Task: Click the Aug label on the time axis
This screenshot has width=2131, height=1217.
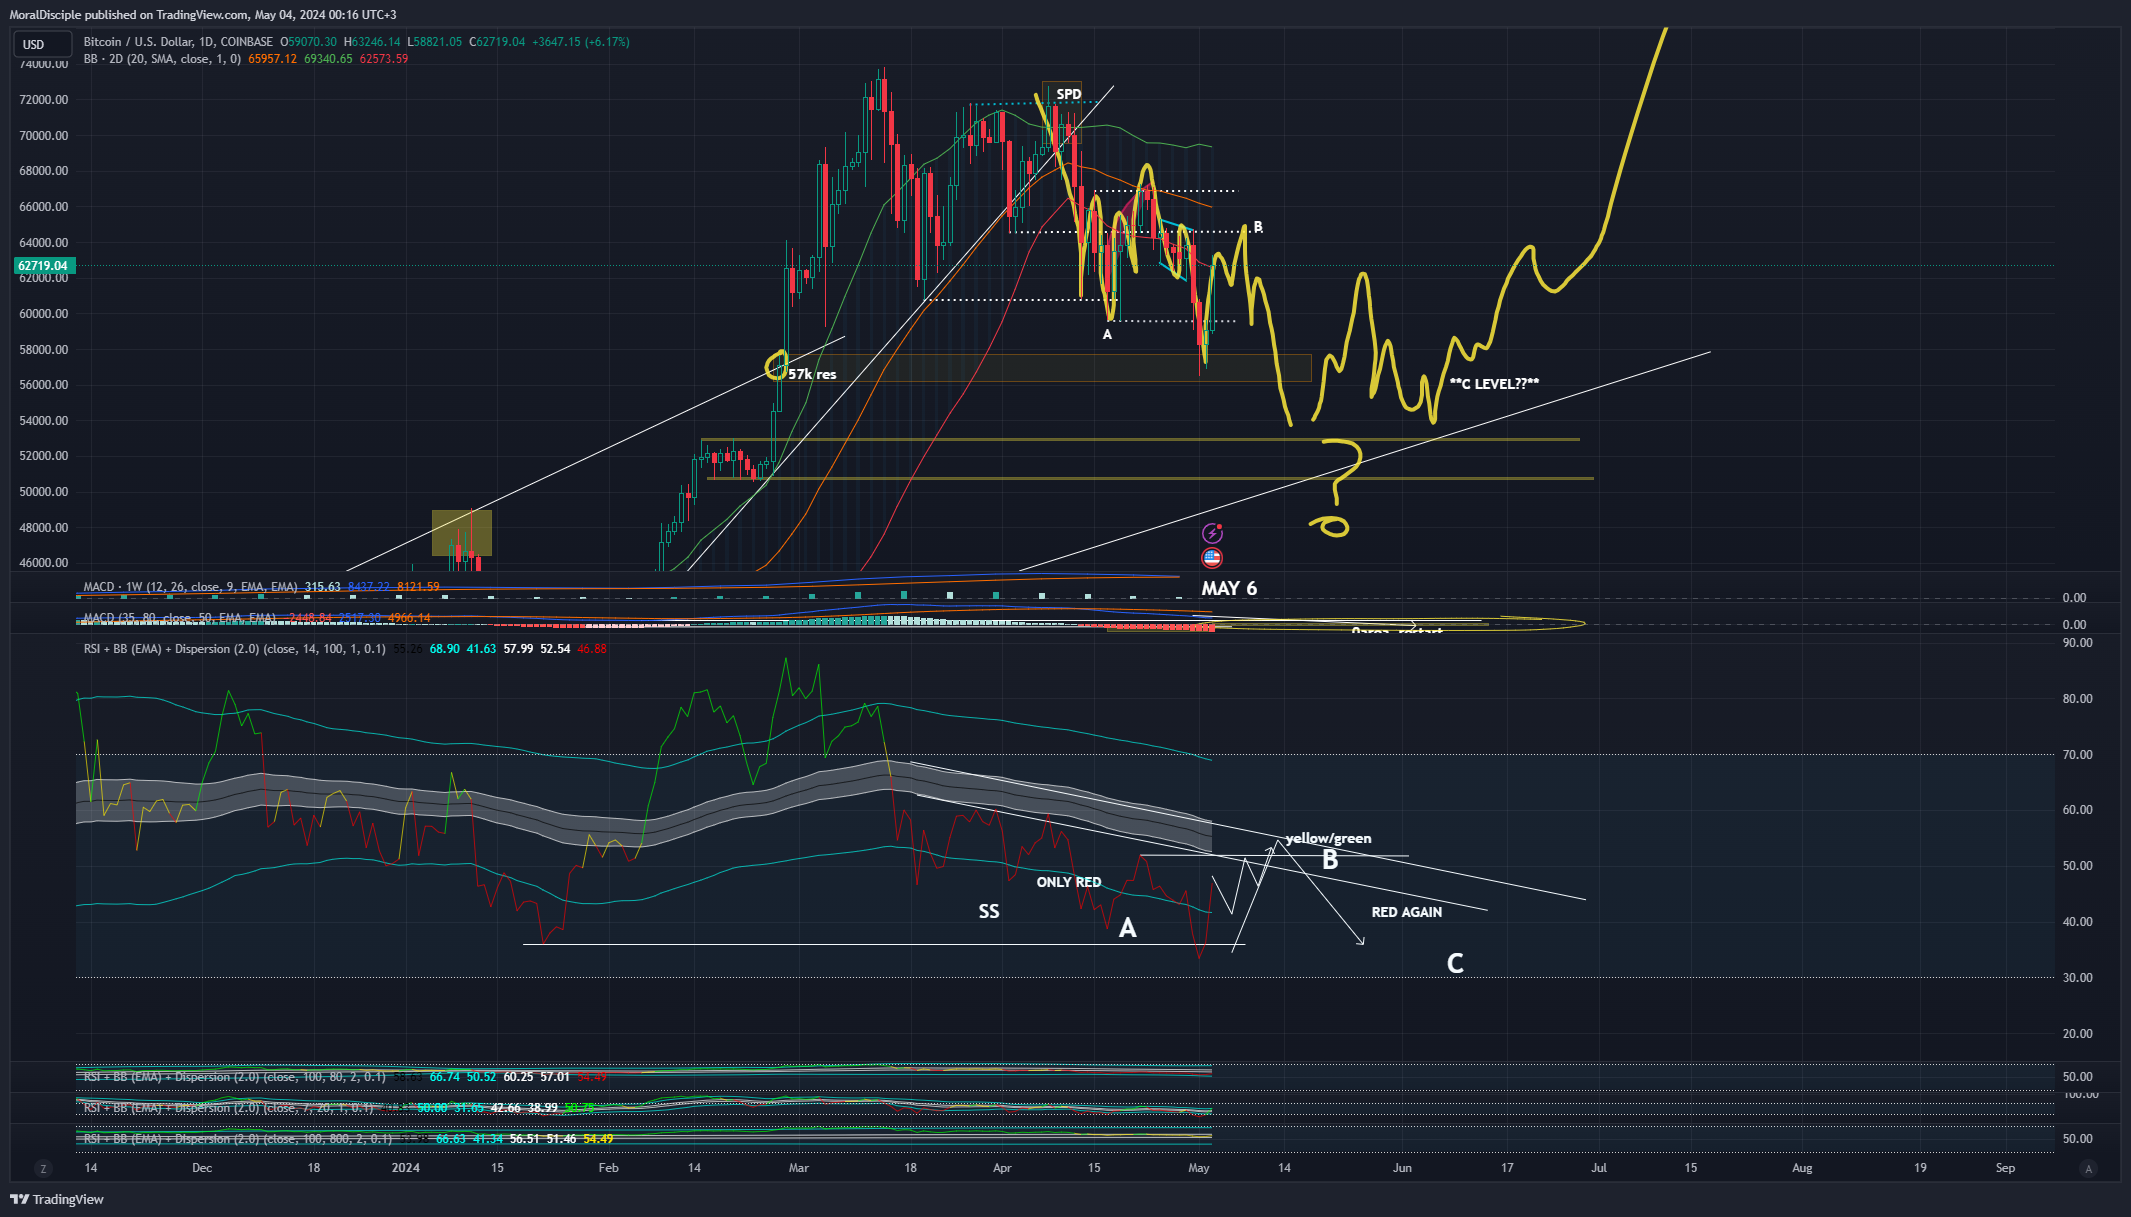Action: point(1802,1168)
